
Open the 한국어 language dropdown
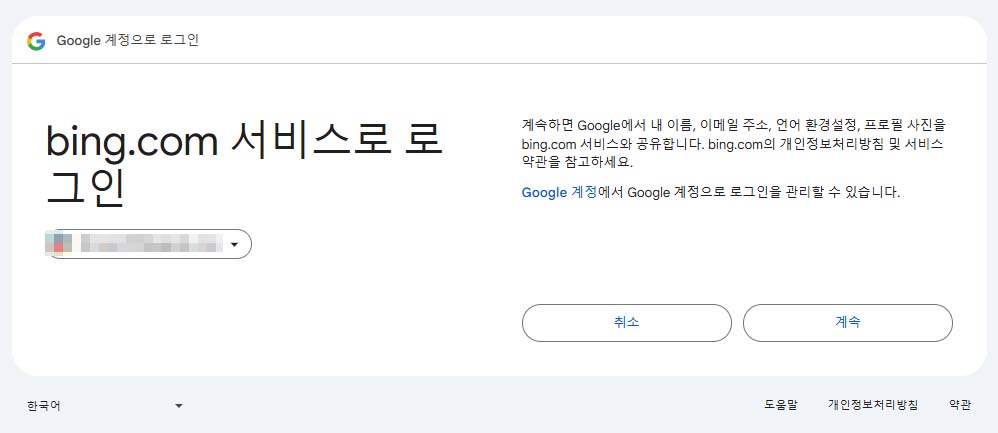105,406
